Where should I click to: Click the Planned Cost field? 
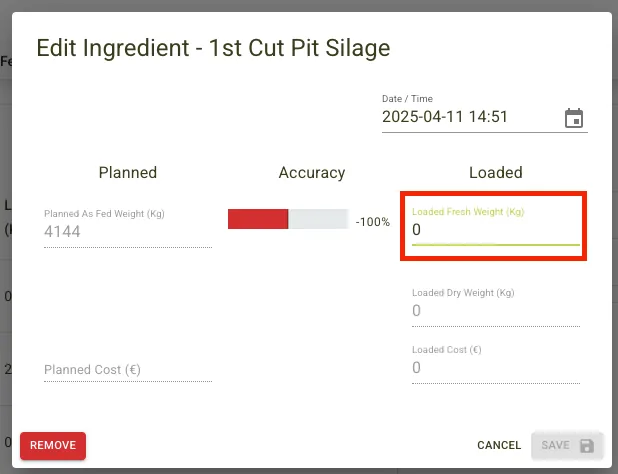click(x=127, y=370)
